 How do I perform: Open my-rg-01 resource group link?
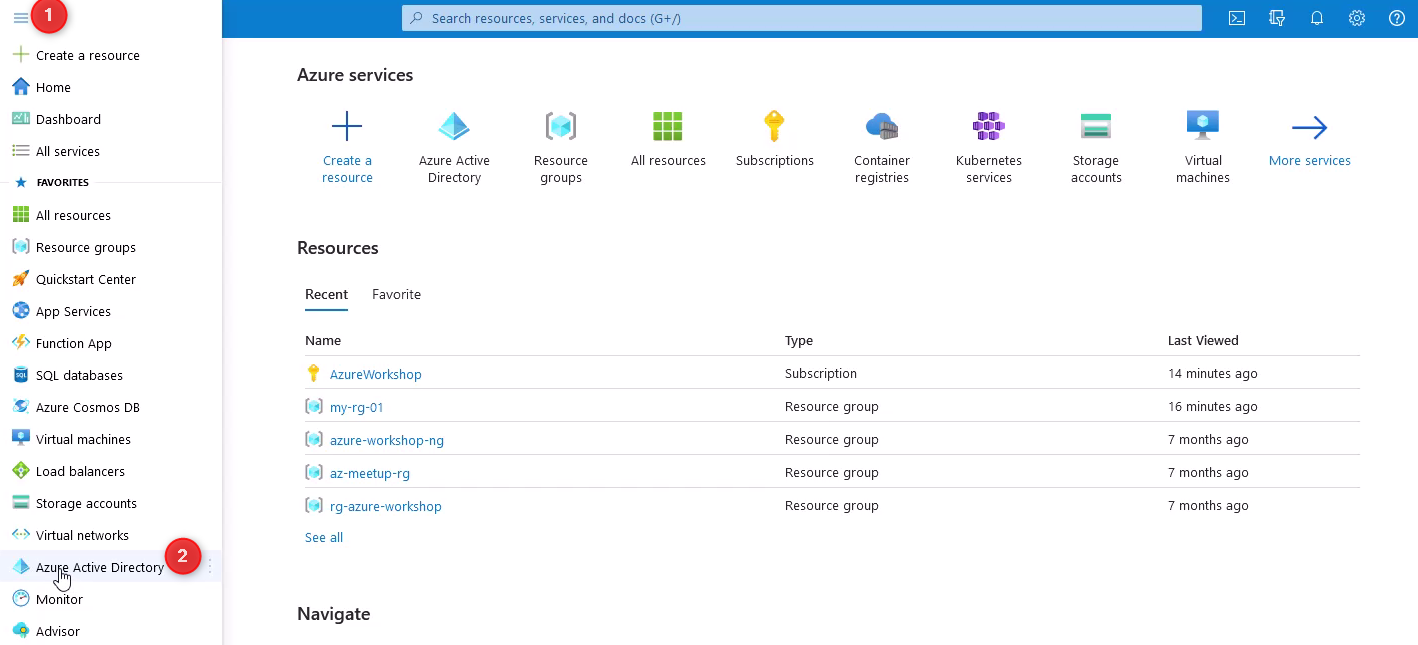pyautogui.click(x=357, y=407)
